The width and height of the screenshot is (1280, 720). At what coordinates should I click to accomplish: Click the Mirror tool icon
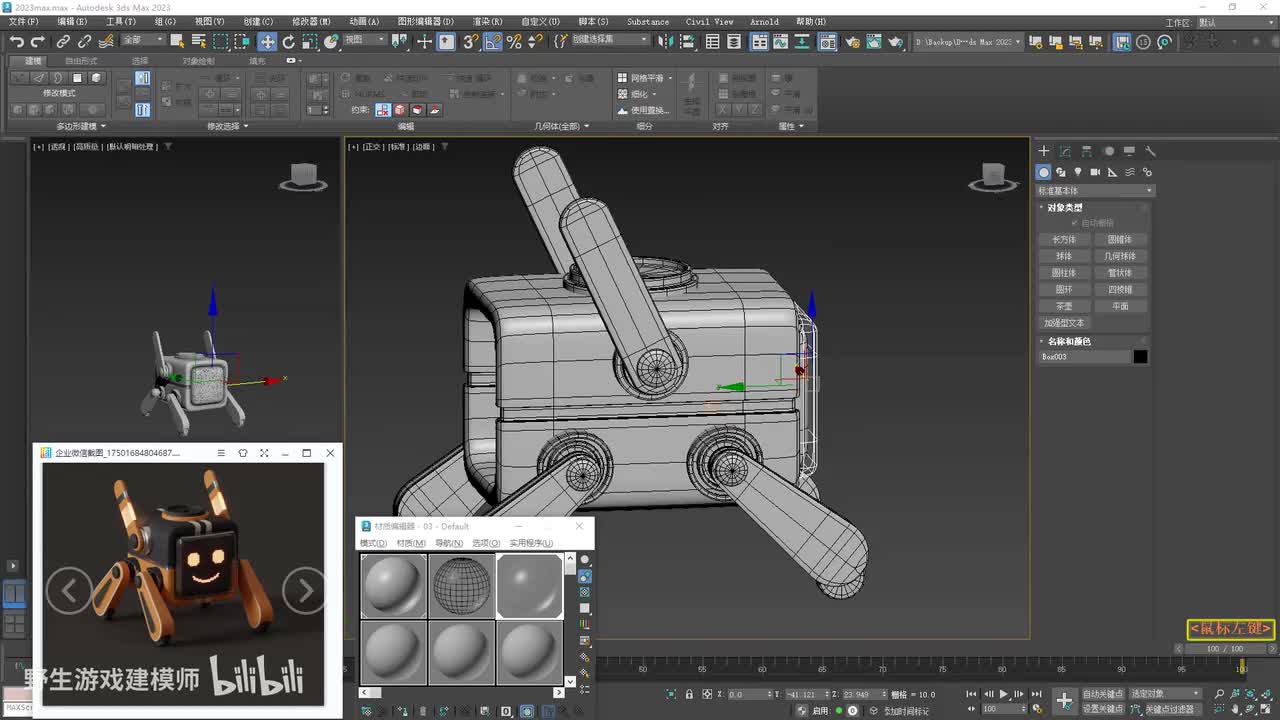[x=667, y=41]
